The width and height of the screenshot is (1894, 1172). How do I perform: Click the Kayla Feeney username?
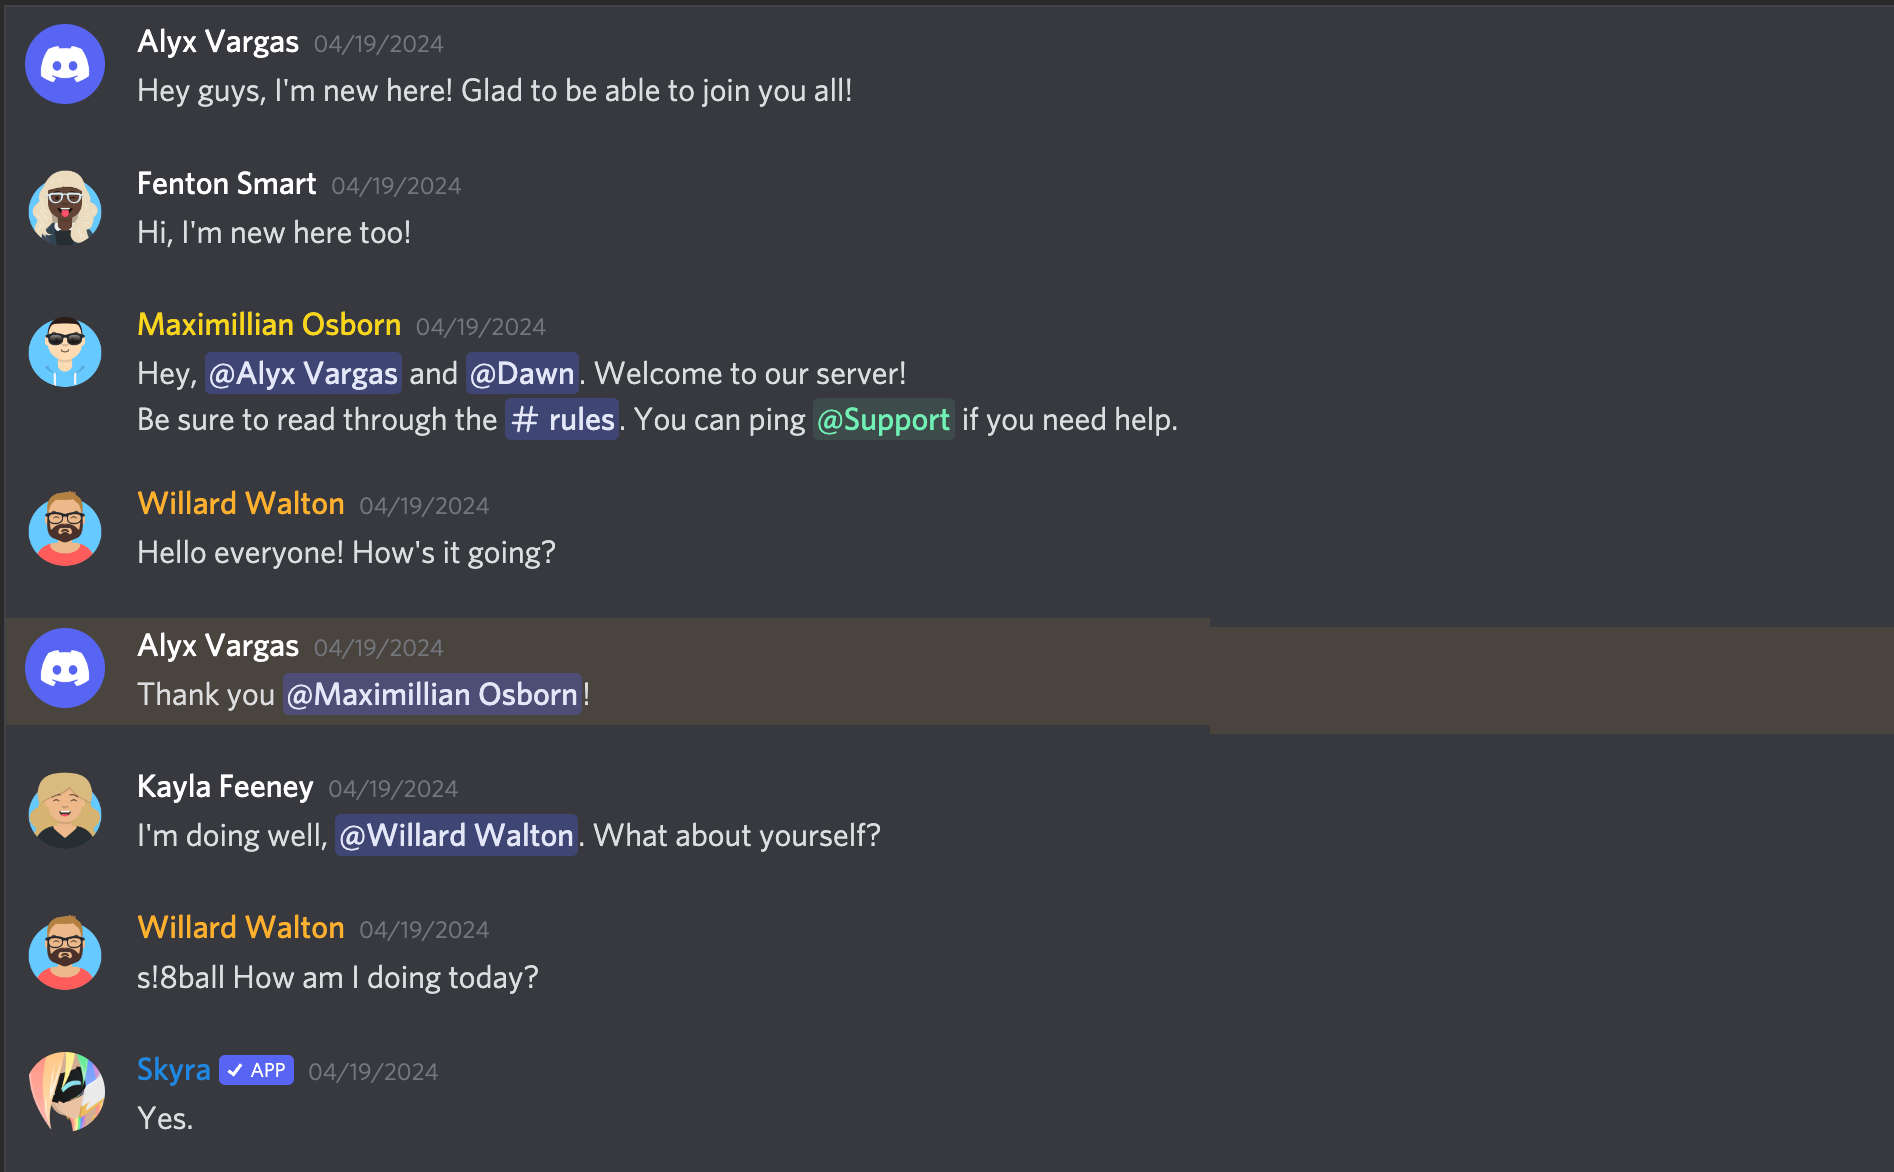(225, 787)
